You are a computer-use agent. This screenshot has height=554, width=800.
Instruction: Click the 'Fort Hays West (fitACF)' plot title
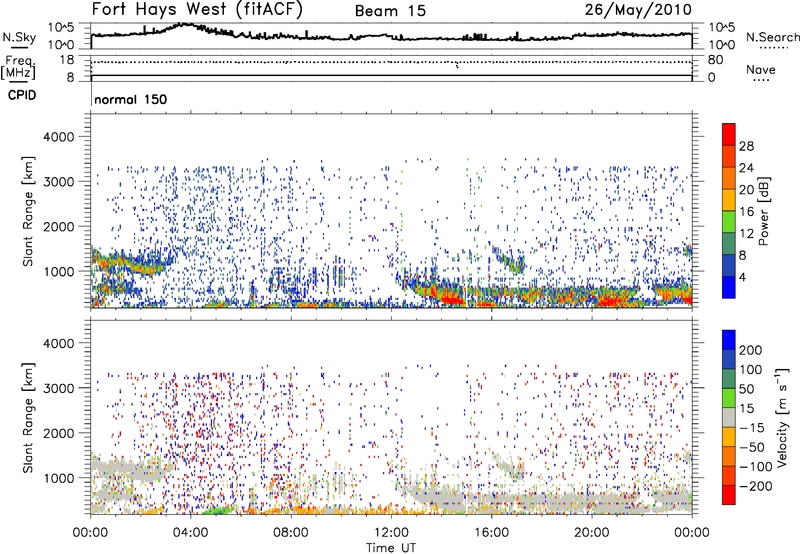pos(197,10)
